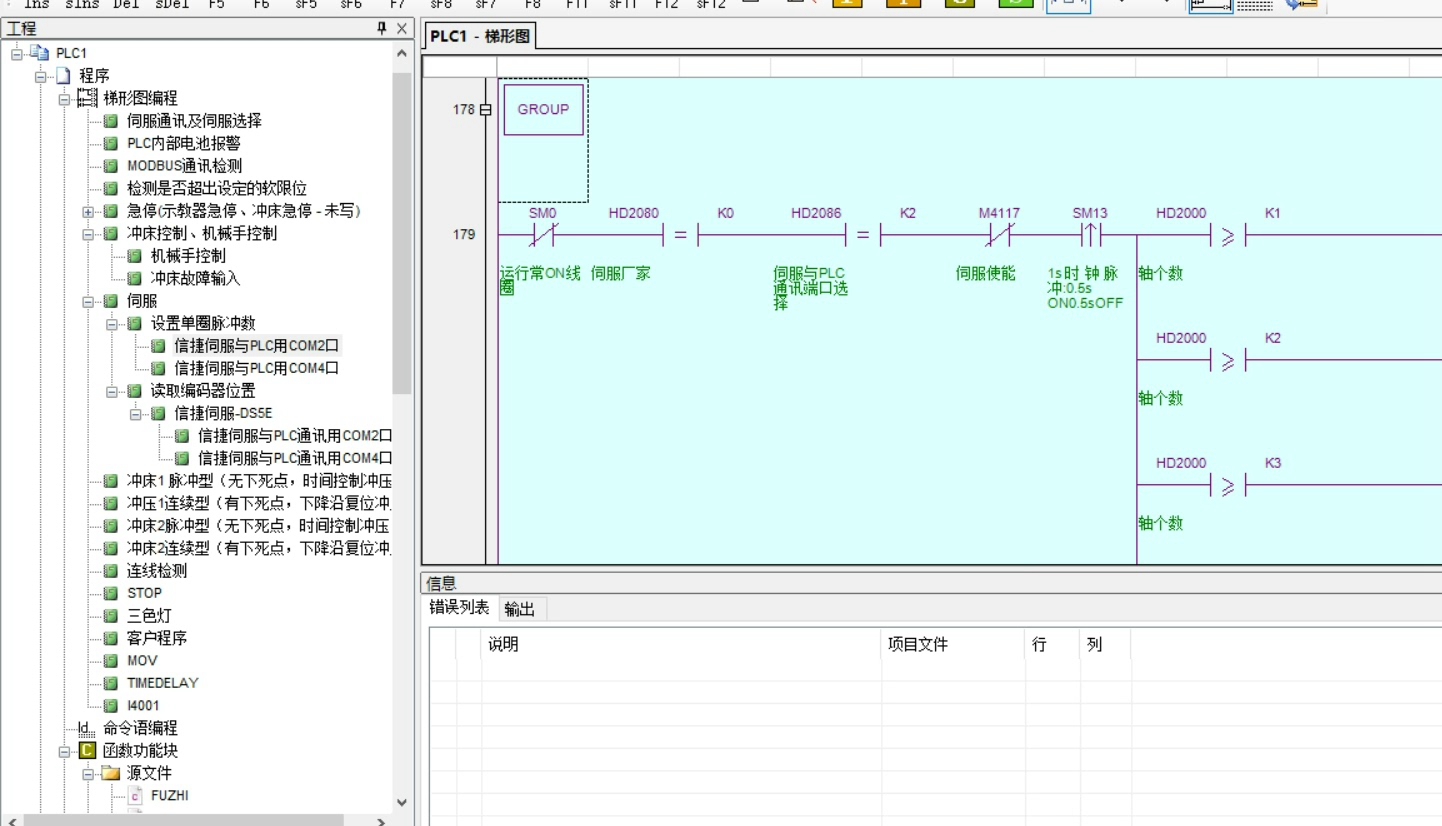Open the FUZHI C source file
This screenshot has width=1442, height=826.
170,796
